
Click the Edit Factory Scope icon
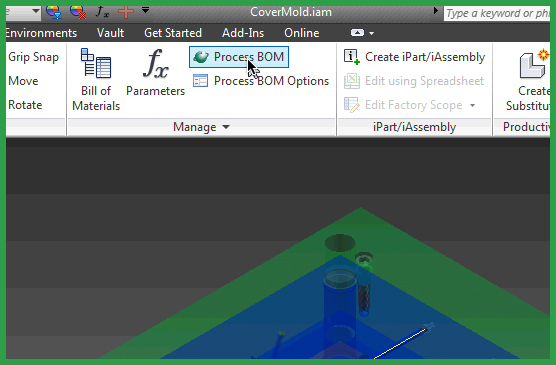[x=351, y=105]
